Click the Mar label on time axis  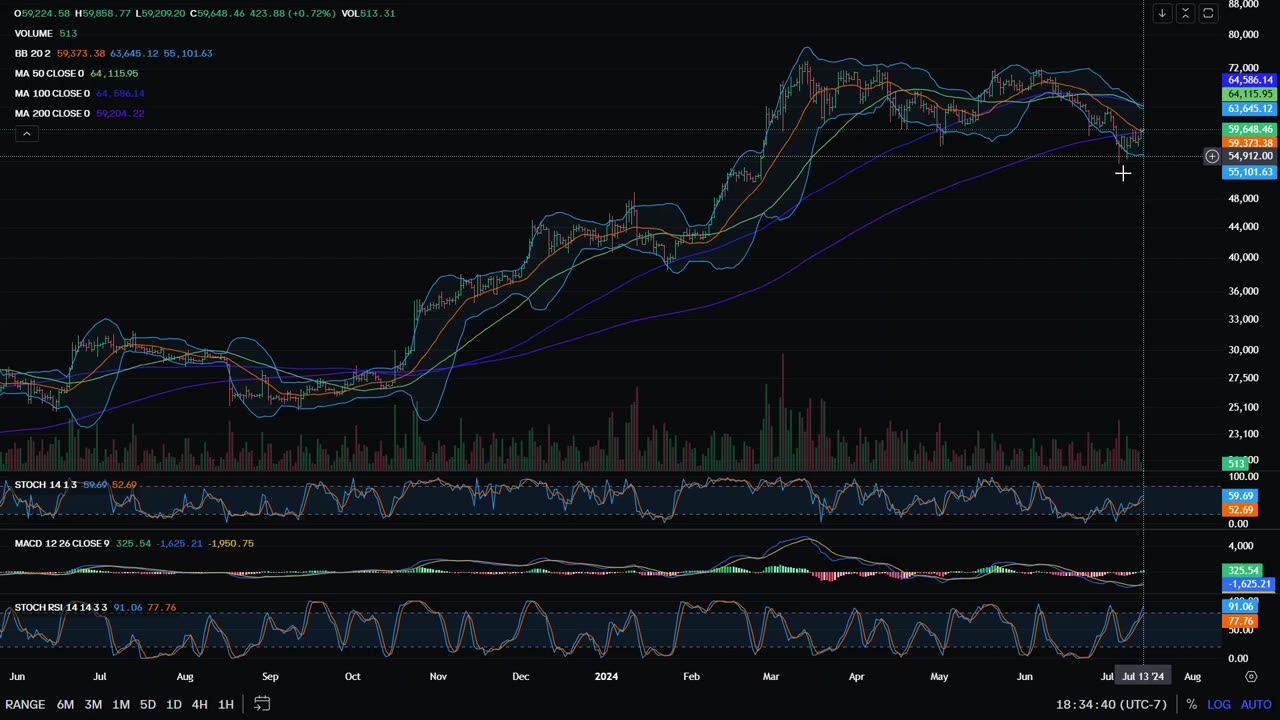pos(771,677)
